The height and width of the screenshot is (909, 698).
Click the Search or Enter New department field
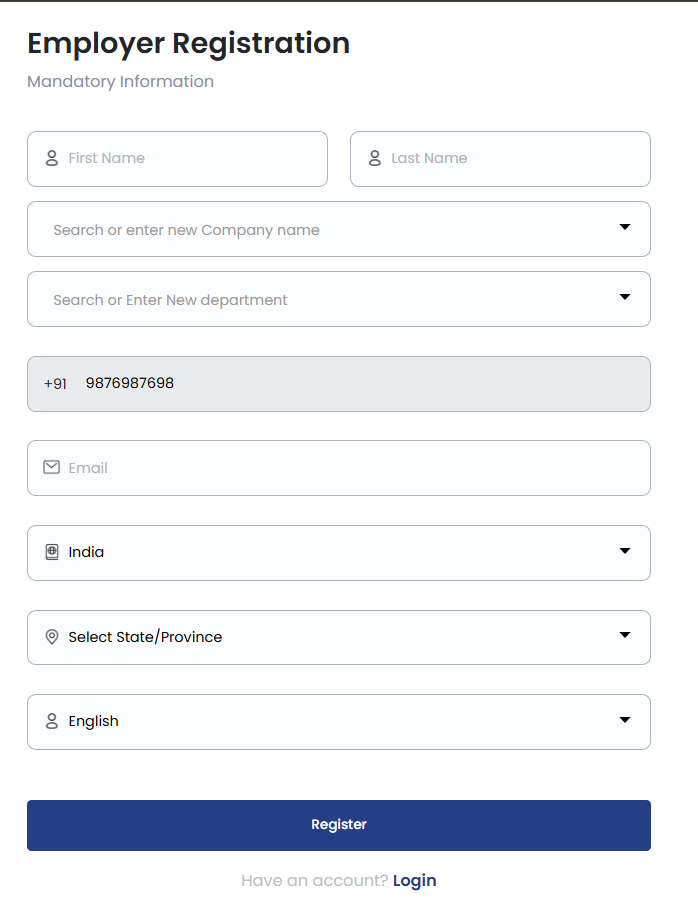tap(320, 299)
